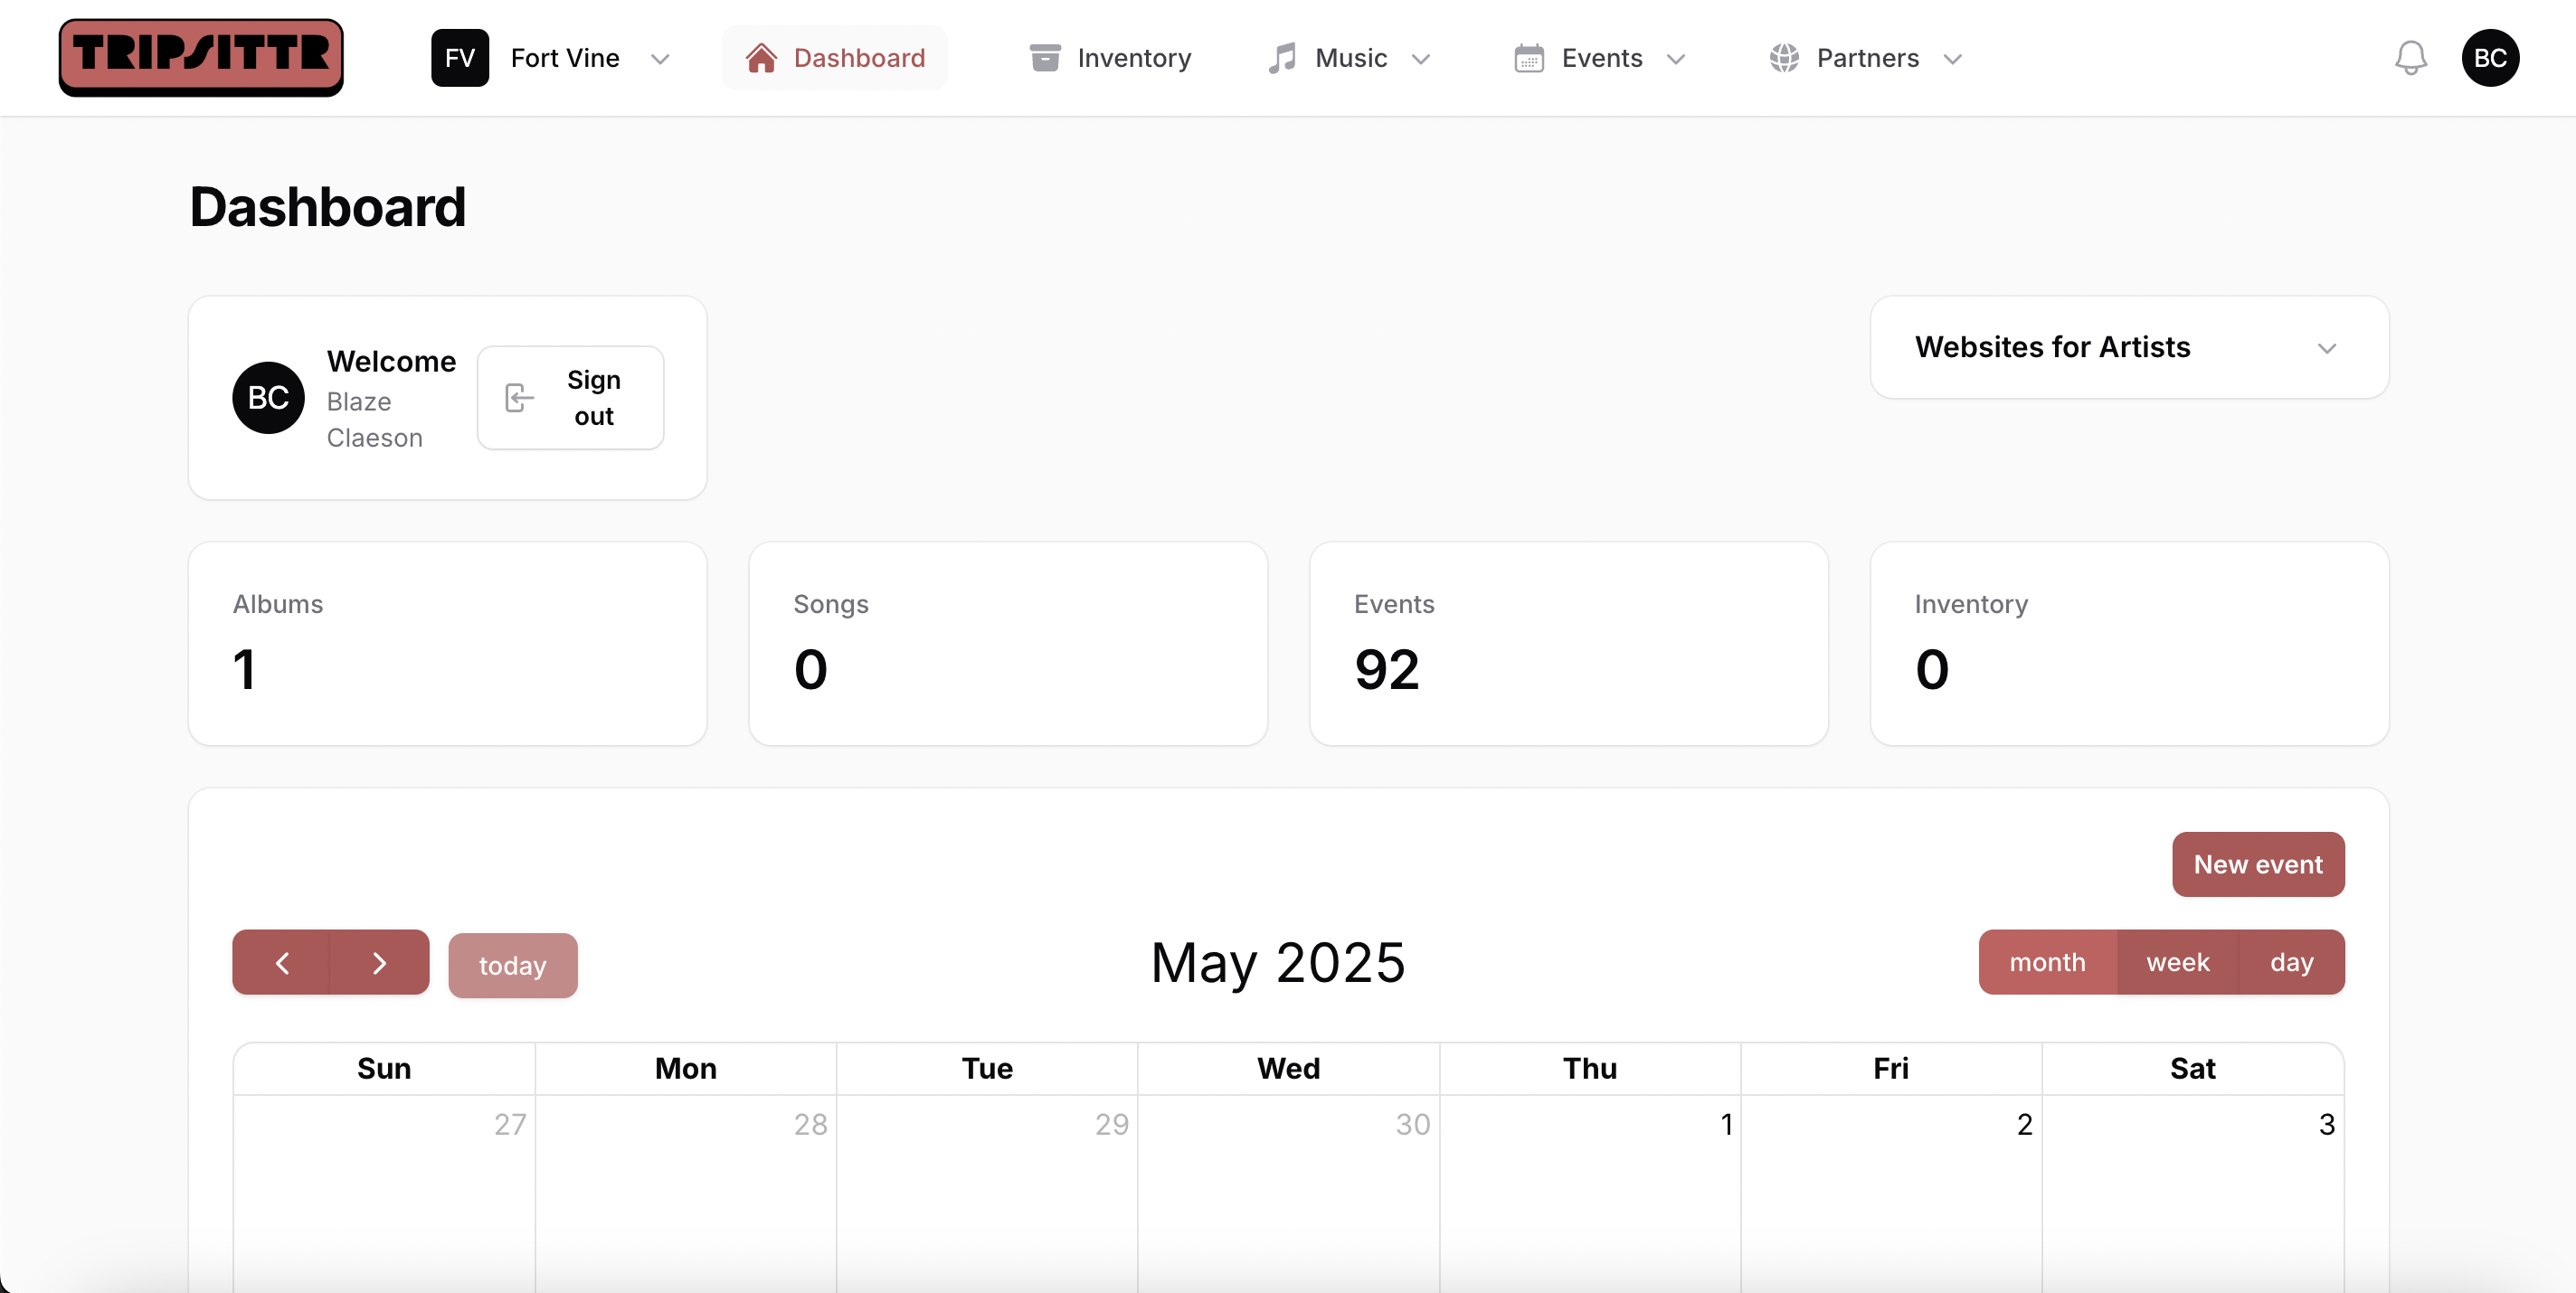Screen dimensions: 2576x1293
Task: Switch calendar to month view
Action: point(2047,962)
